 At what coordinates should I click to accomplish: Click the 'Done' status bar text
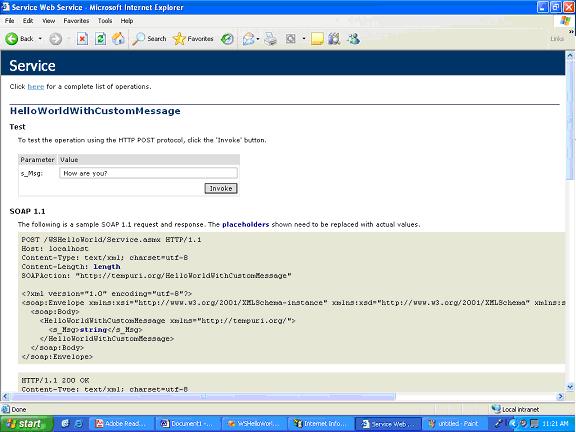pyautogui.click(x=19, y=409)
